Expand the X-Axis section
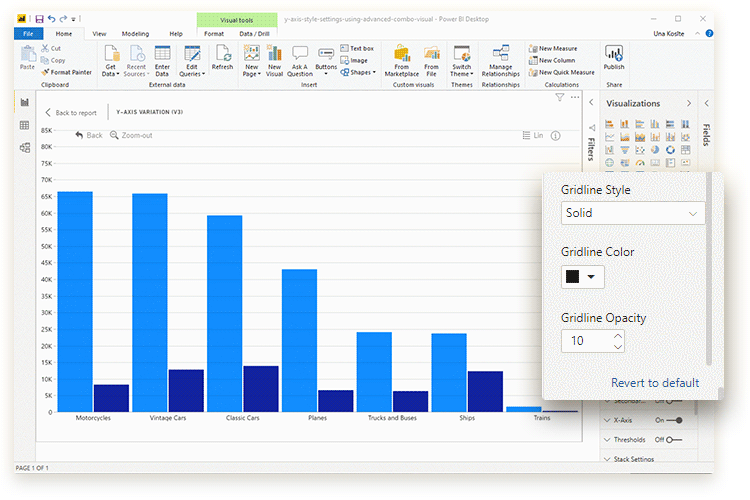The image size is (750, 500). (x=607, y=420)
